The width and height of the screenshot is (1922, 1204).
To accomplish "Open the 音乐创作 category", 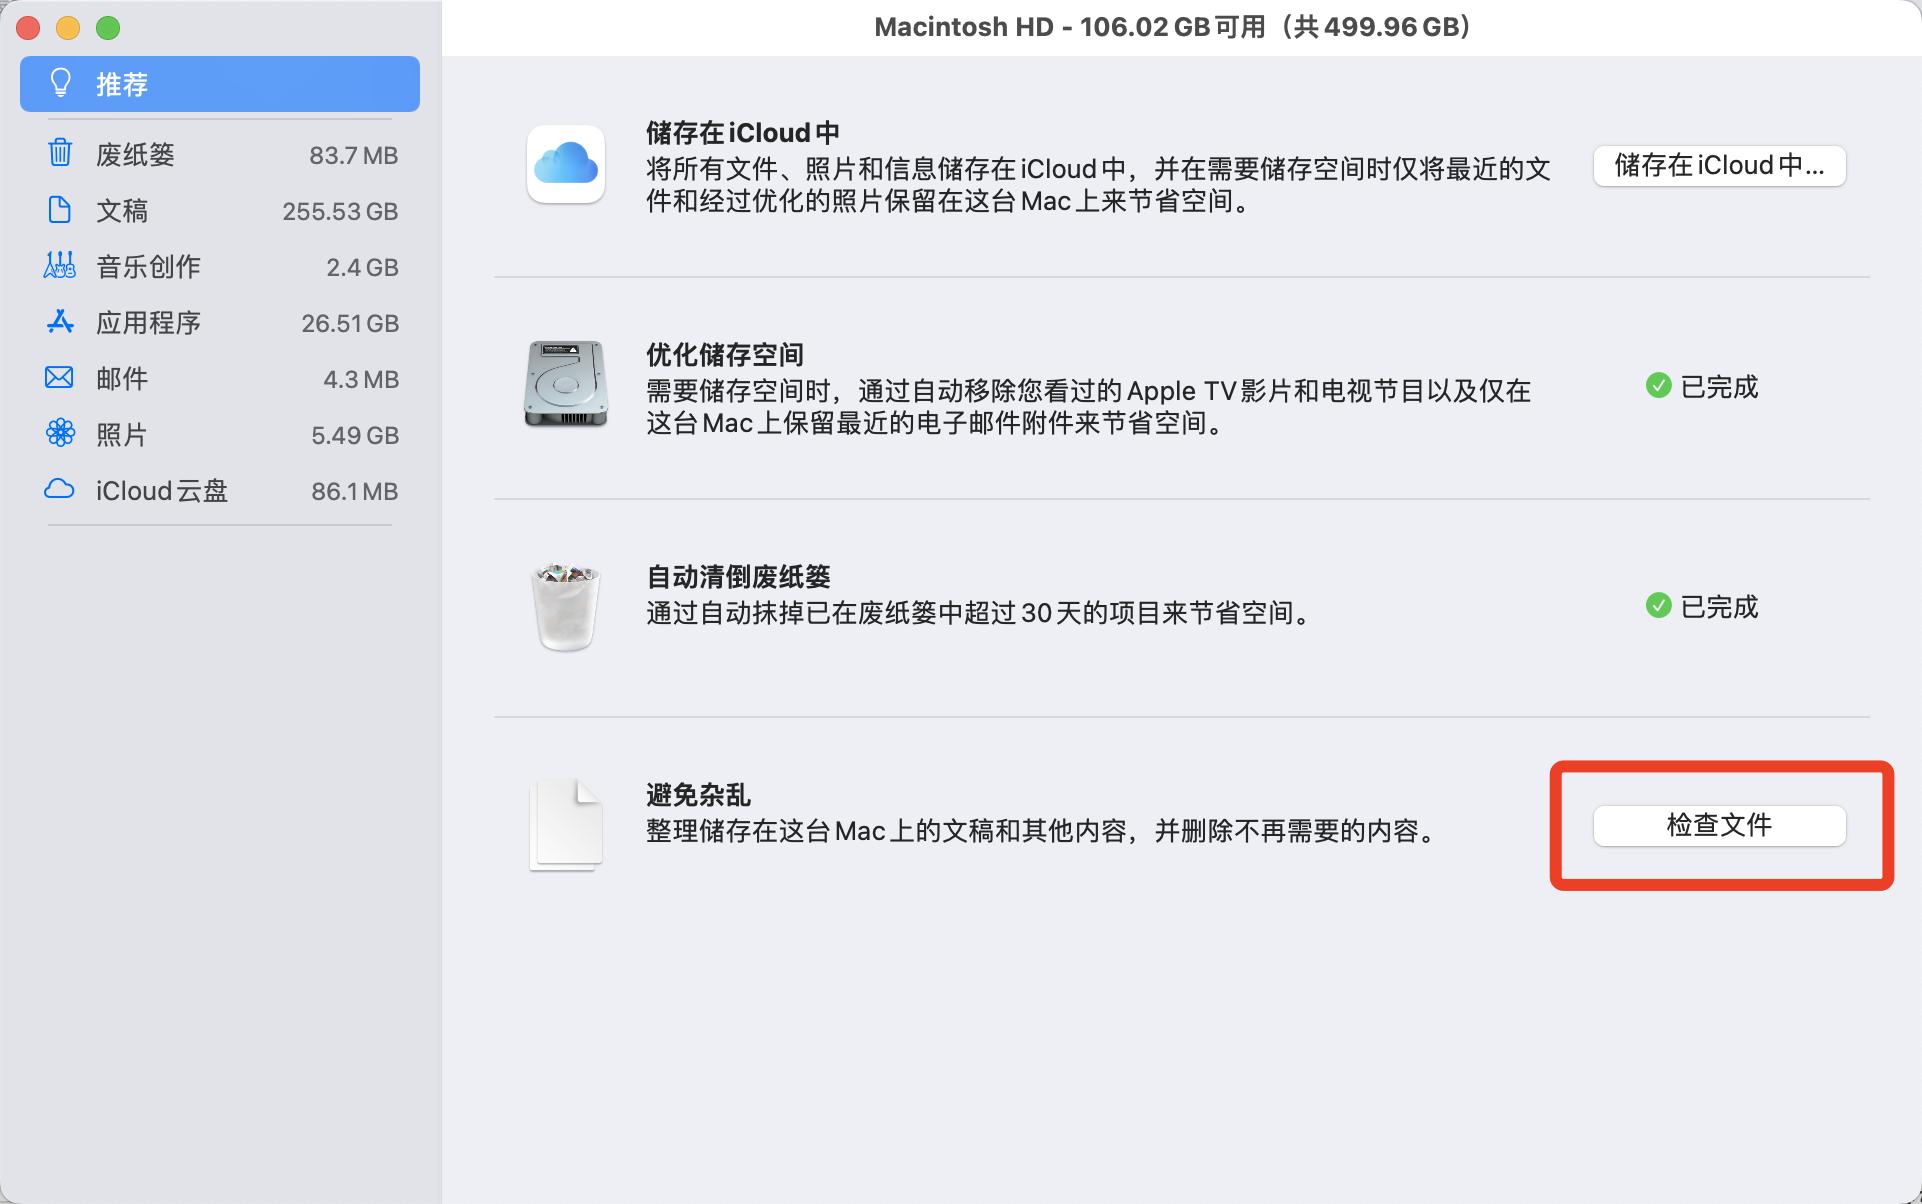I will [x=148, y=266].
